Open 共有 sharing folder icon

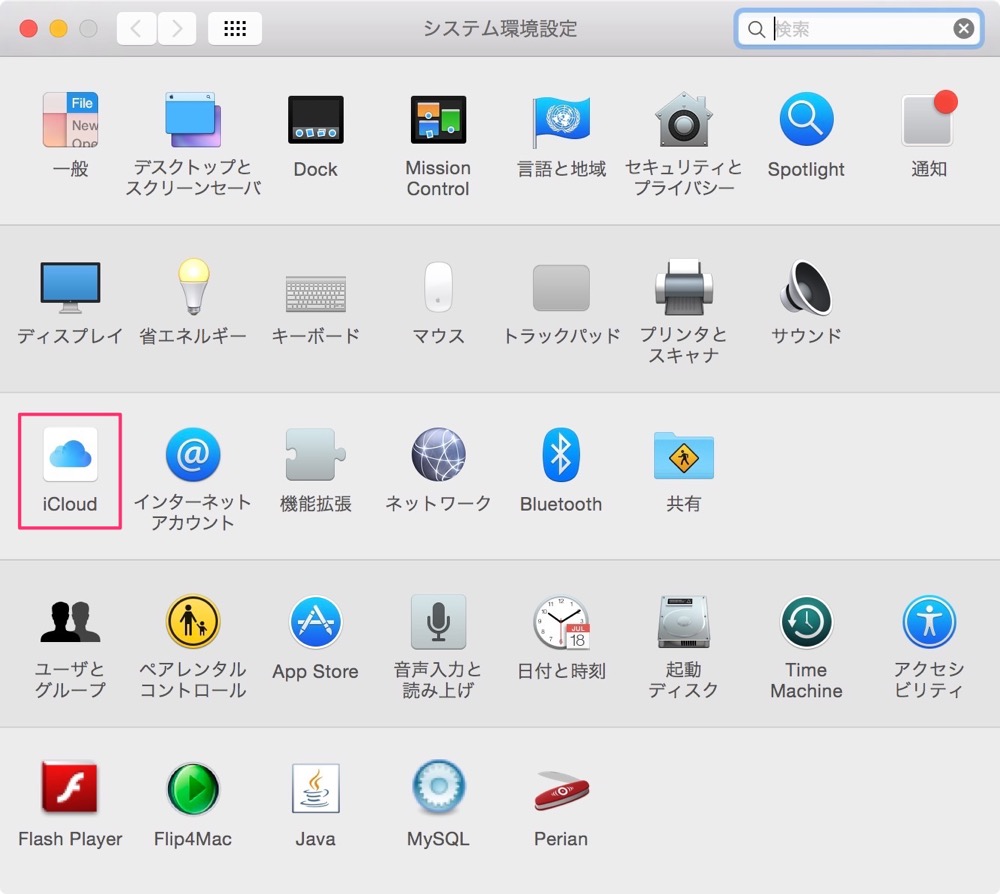[x=684, y=455]
